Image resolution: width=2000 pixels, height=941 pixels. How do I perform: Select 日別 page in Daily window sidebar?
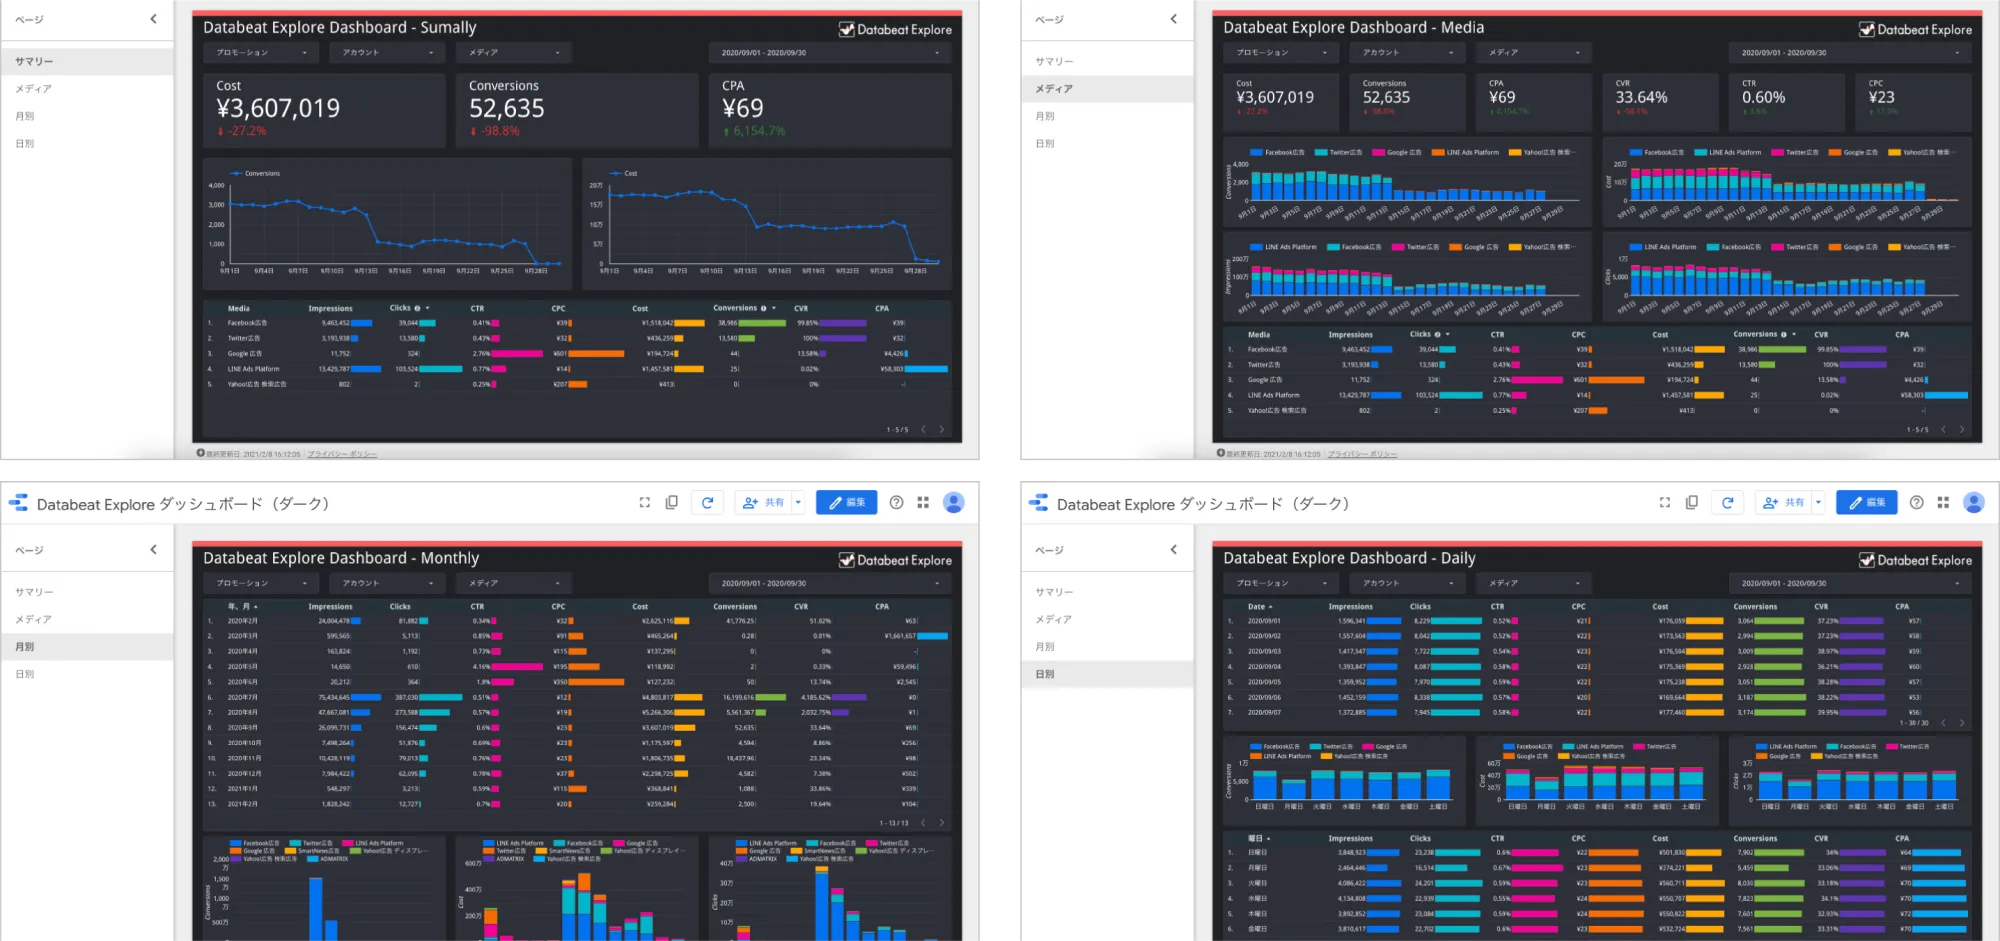point(1107,674)
